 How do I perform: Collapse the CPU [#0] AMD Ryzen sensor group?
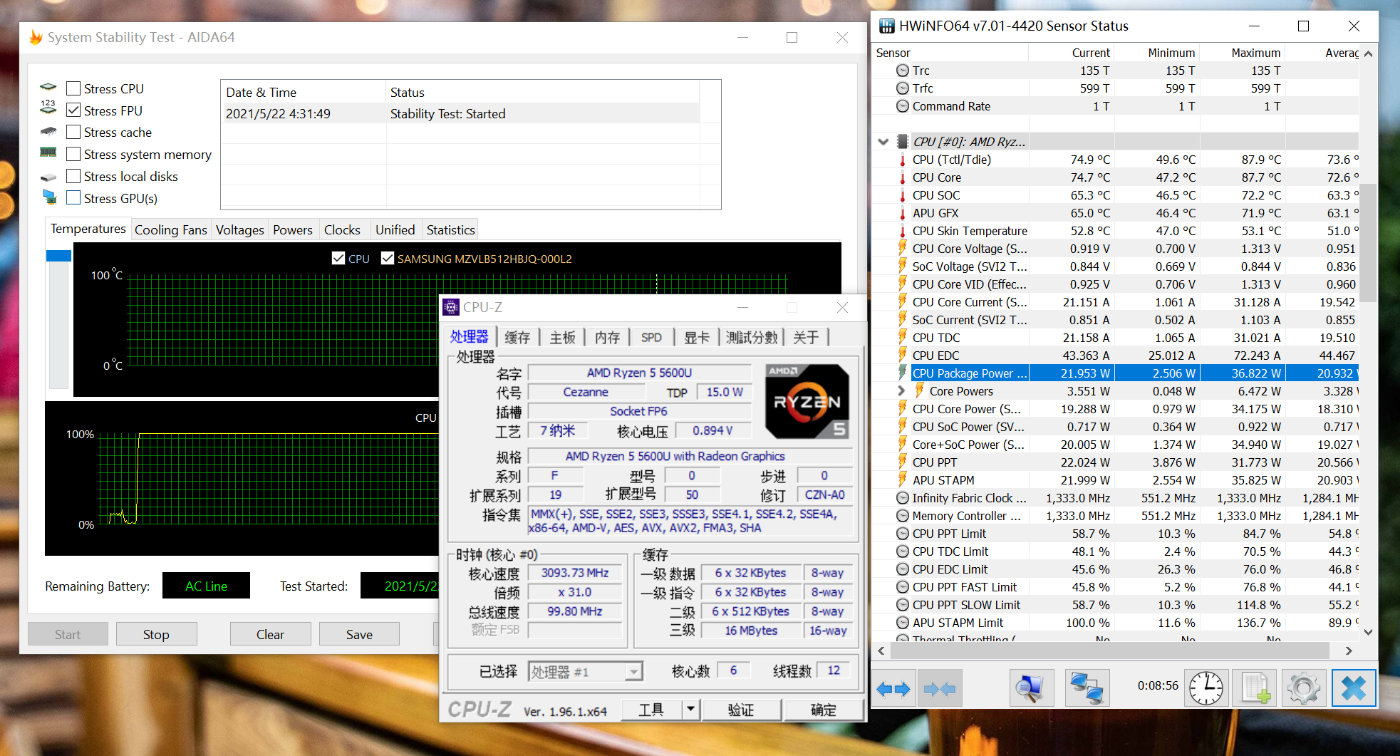click(883, 142)
